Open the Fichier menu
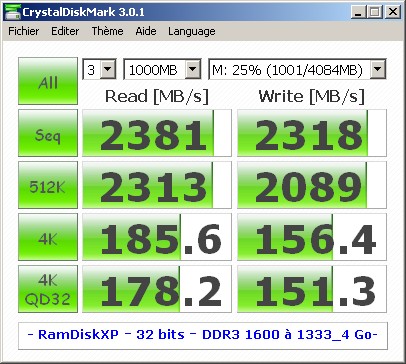 click(x=24, y=31)
